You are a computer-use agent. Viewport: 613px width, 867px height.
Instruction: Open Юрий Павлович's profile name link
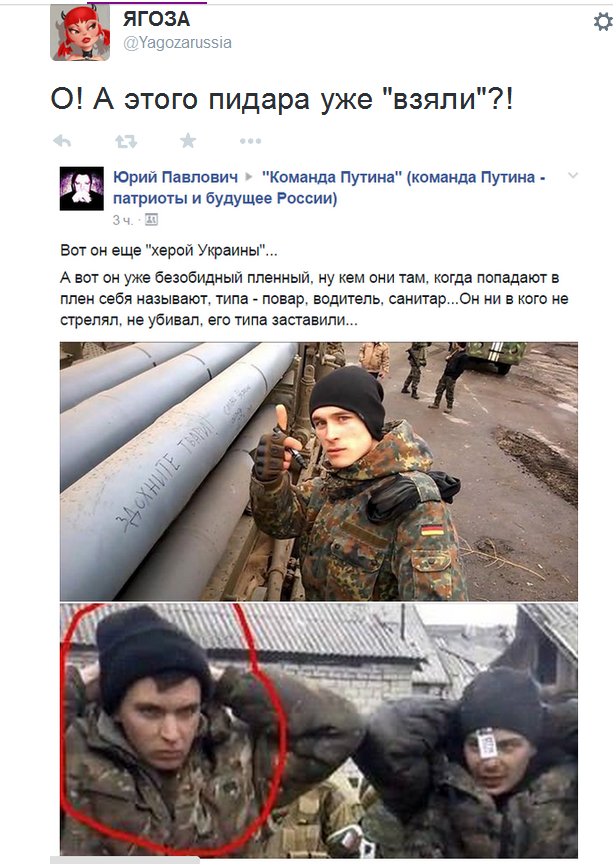click(x=175, y=177)
